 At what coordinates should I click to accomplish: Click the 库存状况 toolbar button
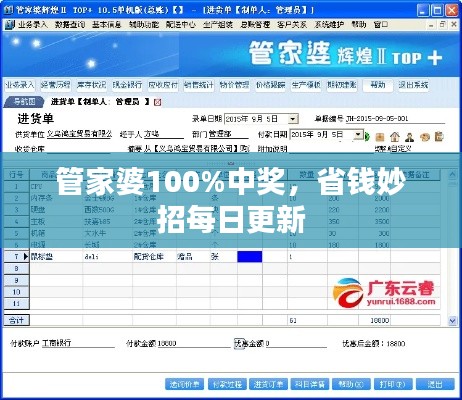pos(91,85)
